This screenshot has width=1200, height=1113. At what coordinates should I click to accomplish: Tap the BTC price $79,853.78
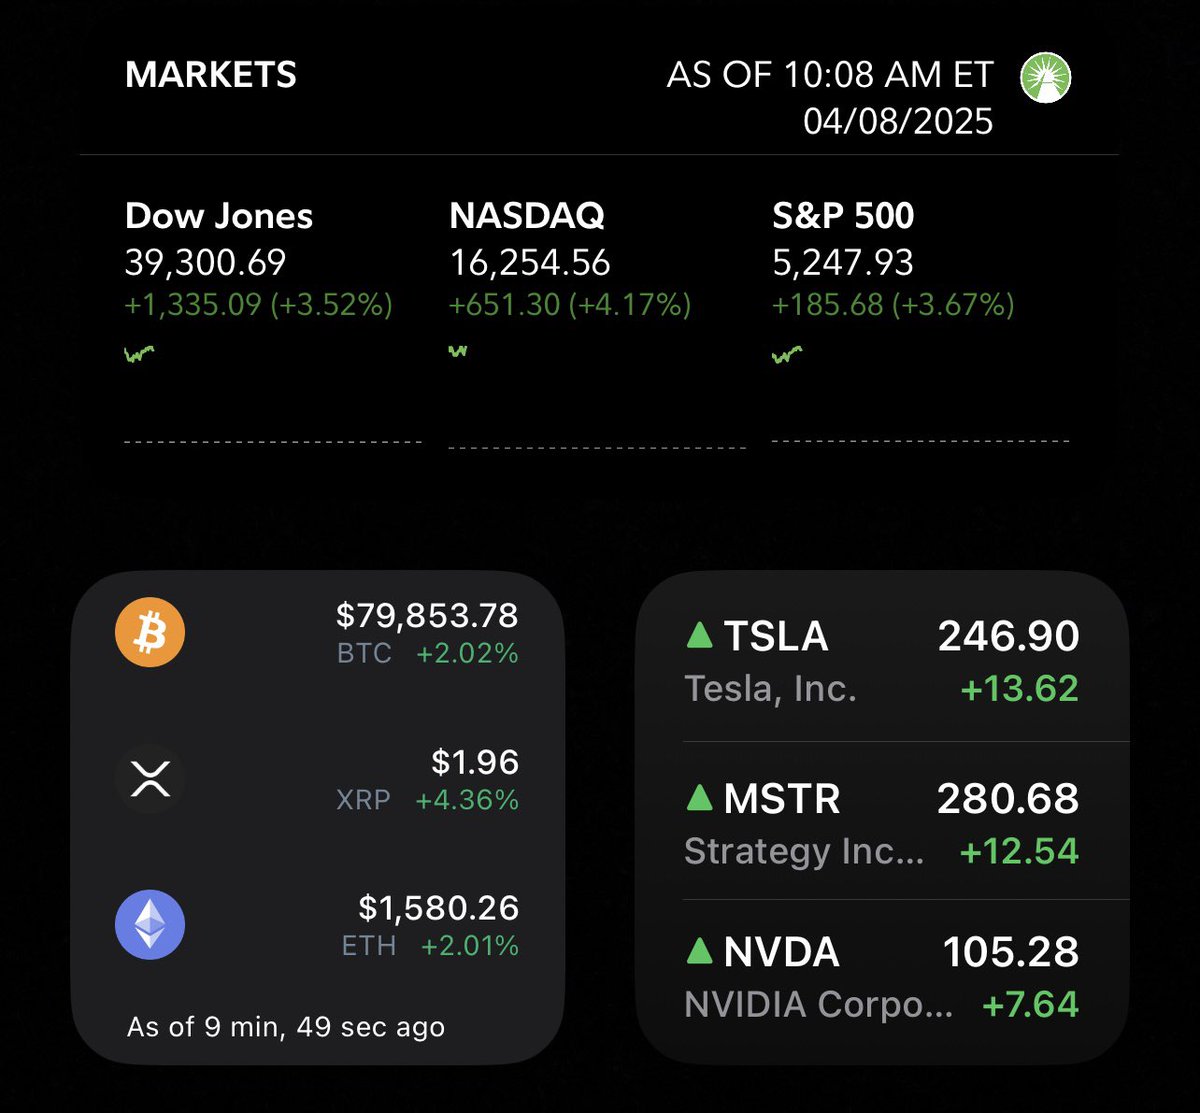click(x=427, y=614)
